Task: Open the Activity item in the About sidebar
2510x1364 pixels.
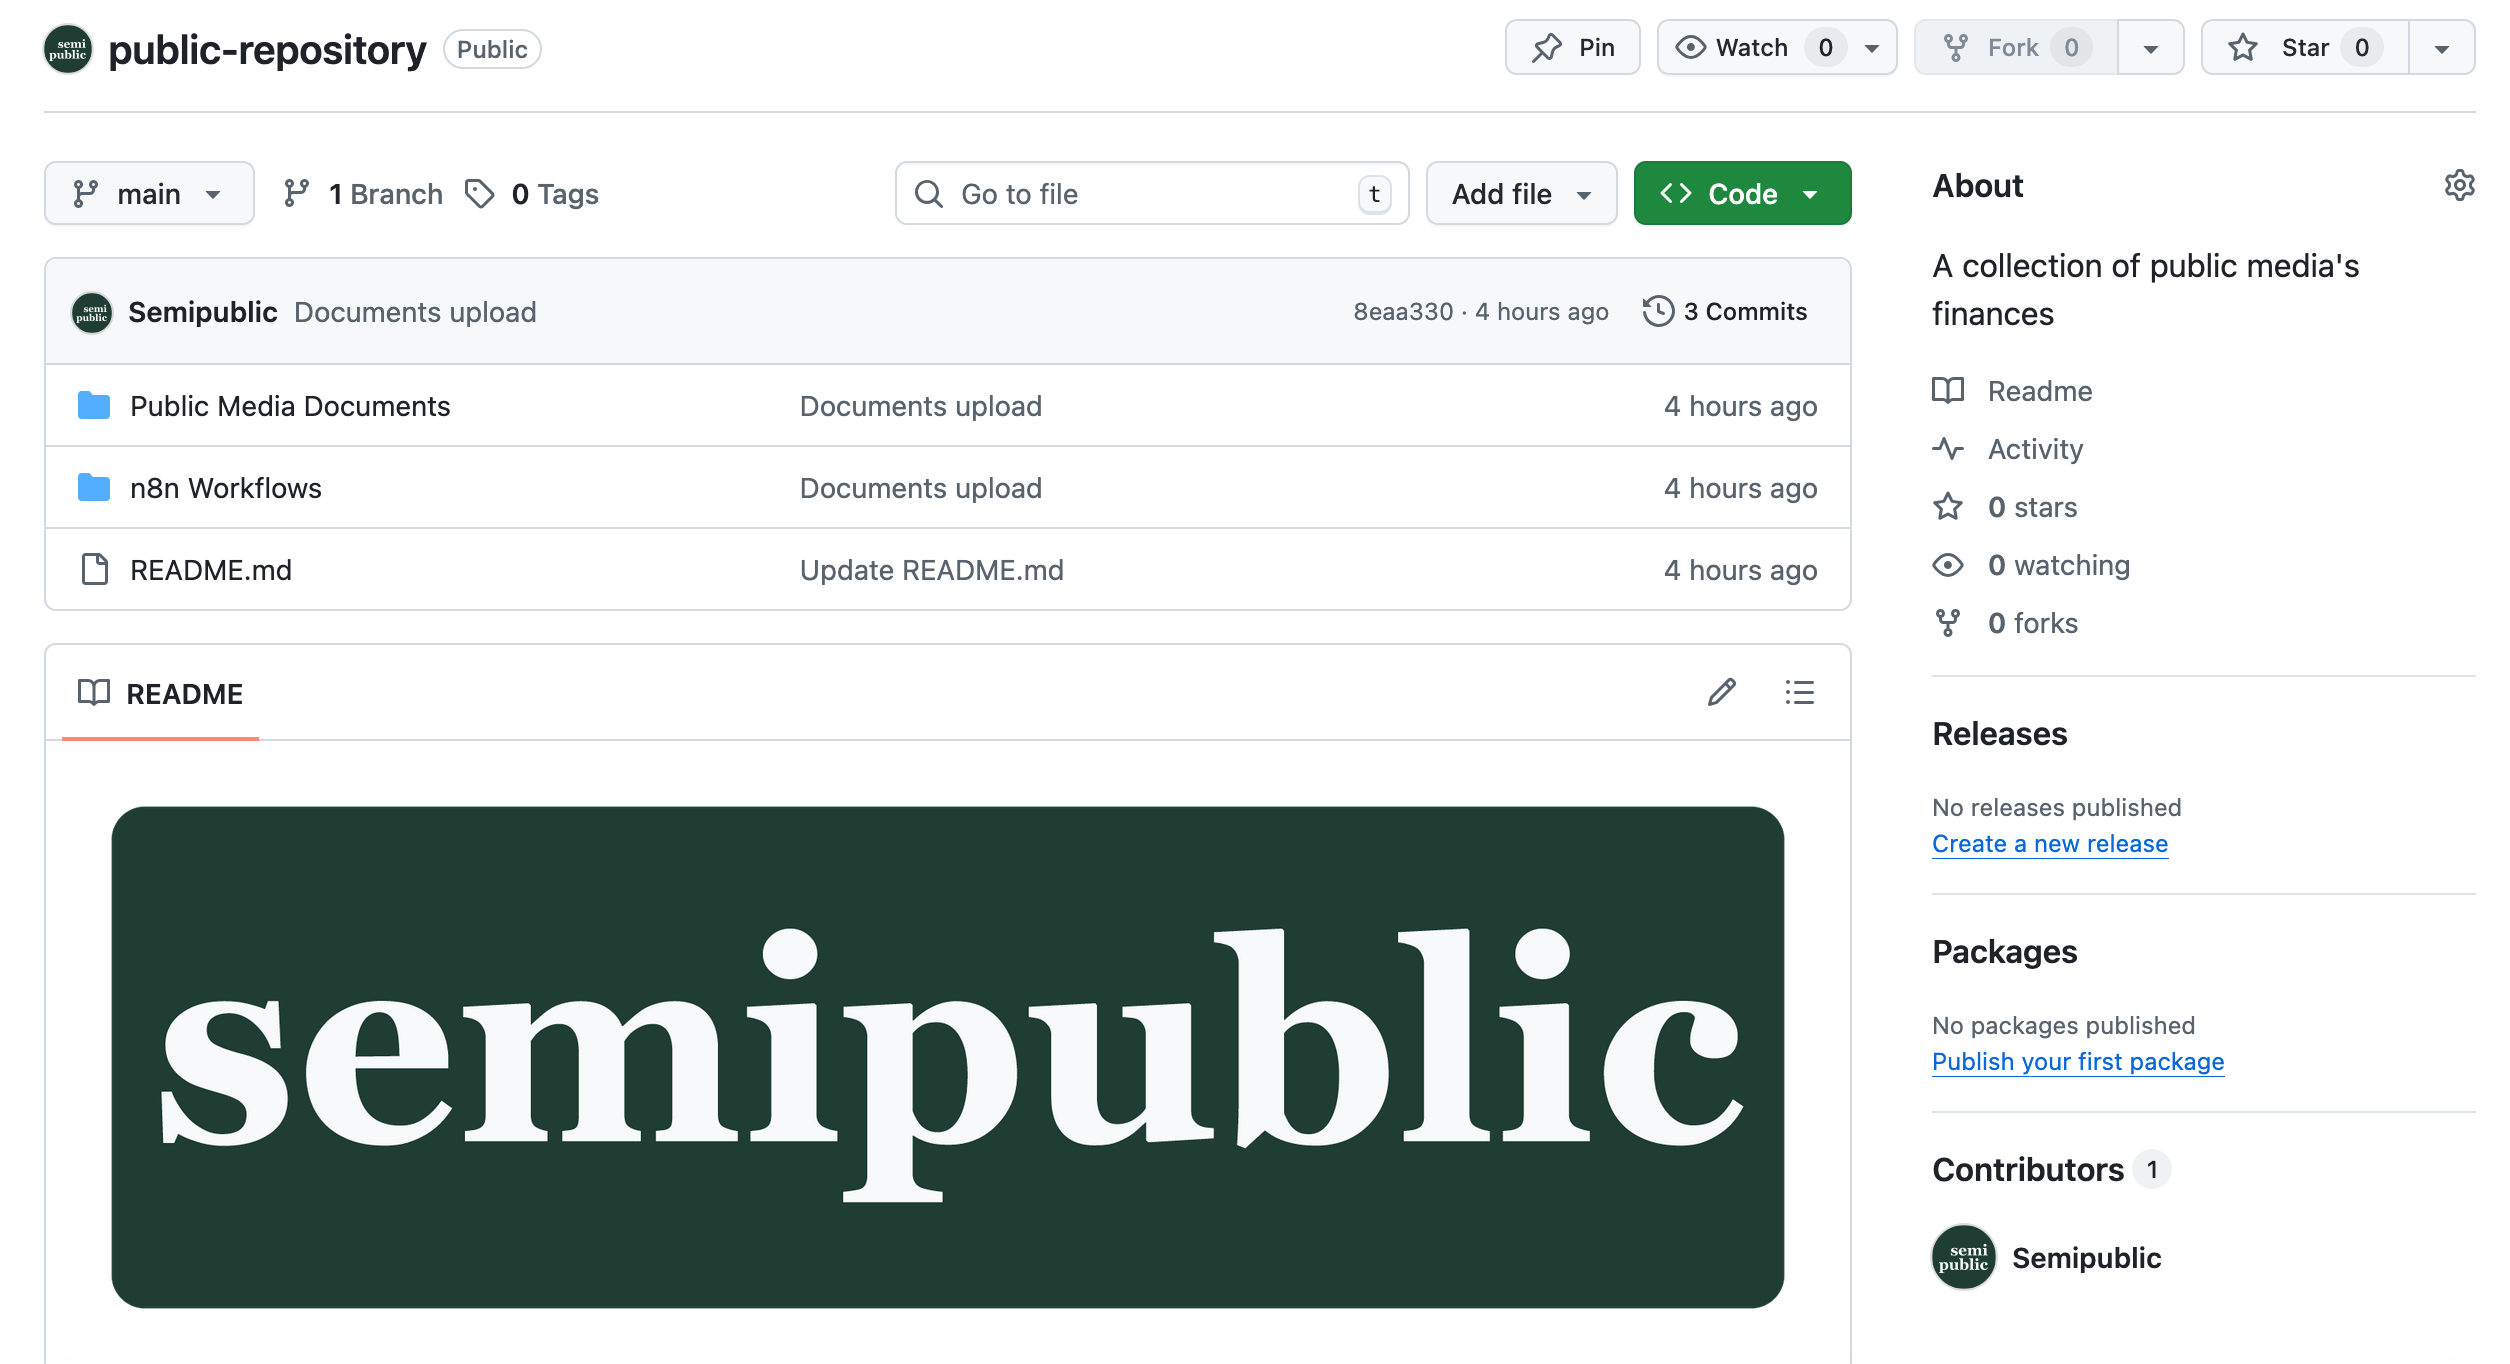Action: pyautogui.click(x=2034, y=449)
